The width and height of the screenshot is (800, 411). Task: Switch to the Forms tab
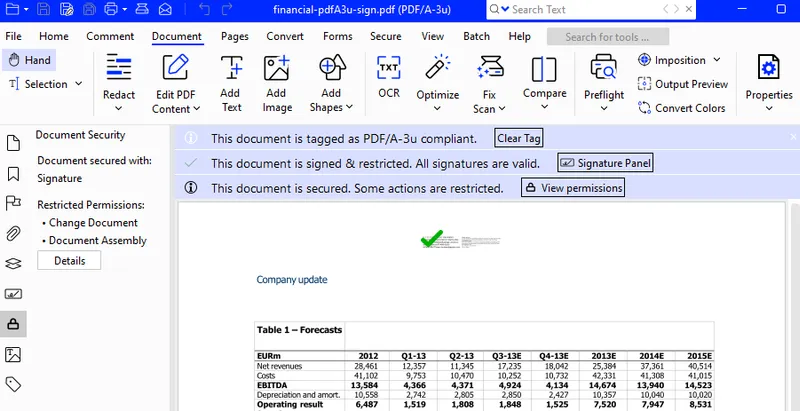point(338,36)
